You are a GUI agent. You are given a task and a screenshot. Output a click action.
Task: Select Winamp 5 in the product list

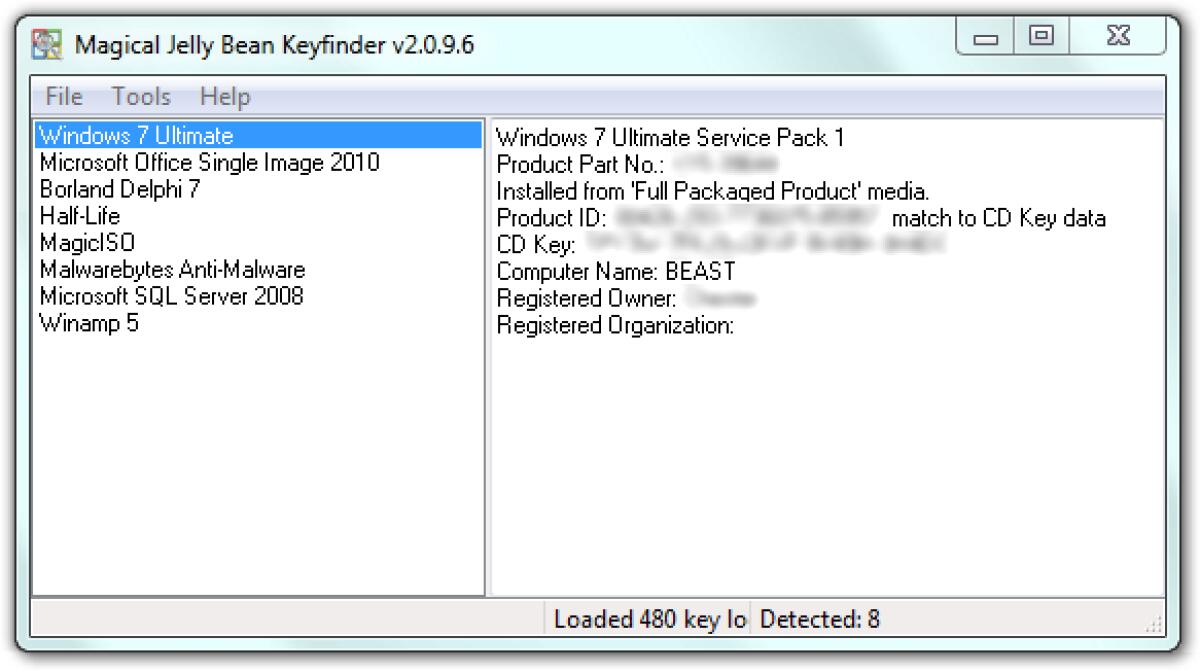(x=88, y=323)
